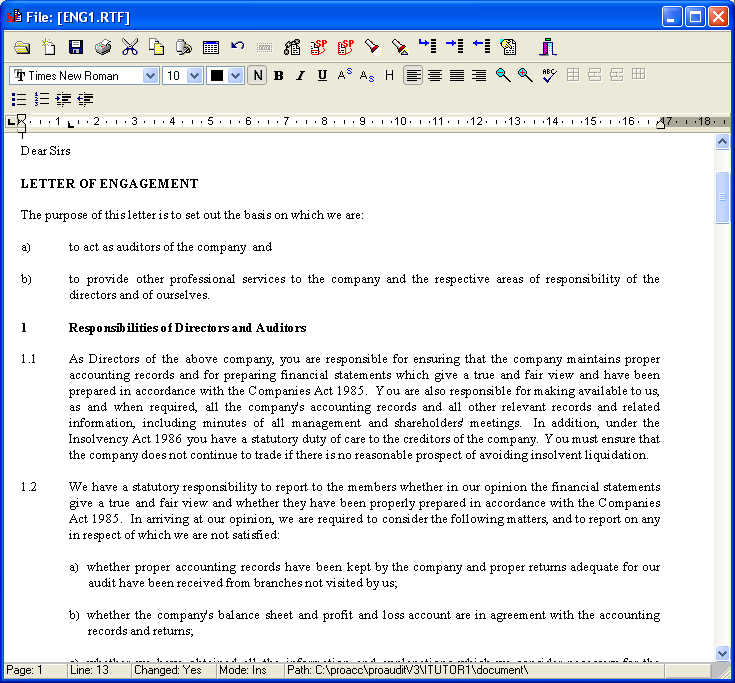Click the left blue arrow outdent icon
Screen dimensions: 735x683
click(481, 46)
